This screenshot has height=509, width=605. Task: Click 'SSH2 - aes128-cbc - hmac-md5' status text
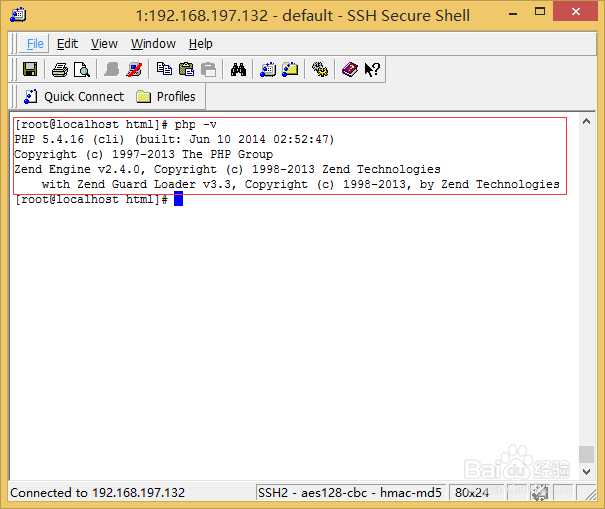[350, 493]
